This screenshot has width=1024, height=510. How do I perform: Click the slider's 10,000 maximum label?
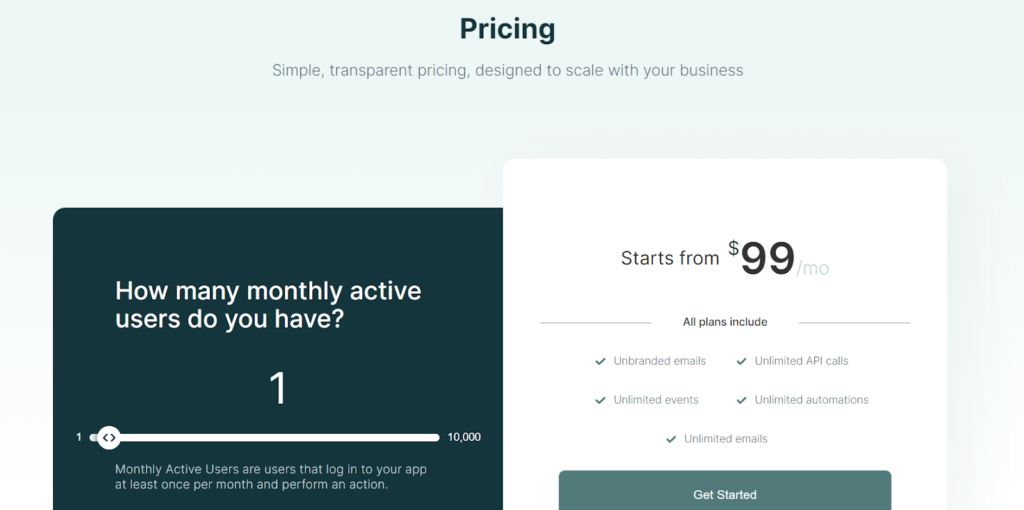(x=464, y=437)
